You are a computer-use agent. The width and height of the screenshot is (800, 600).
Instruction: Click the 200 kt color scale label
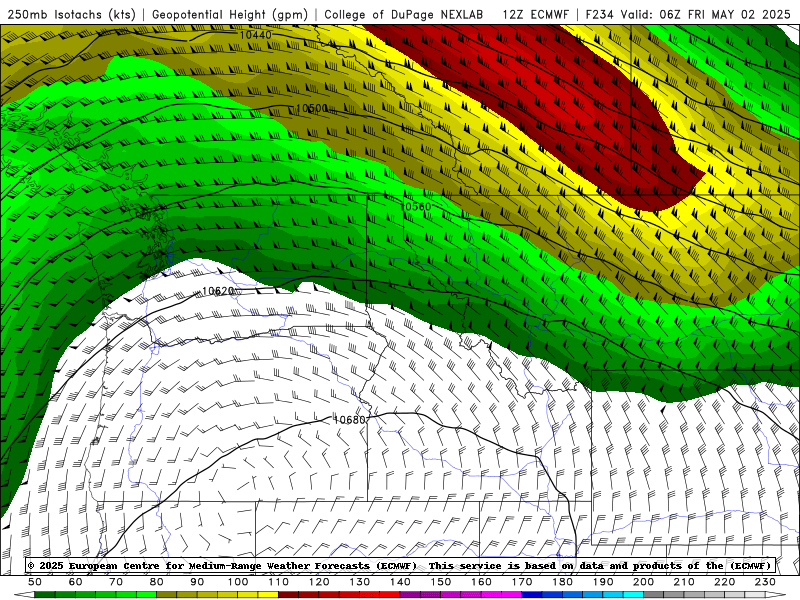[x=643, y=582]
